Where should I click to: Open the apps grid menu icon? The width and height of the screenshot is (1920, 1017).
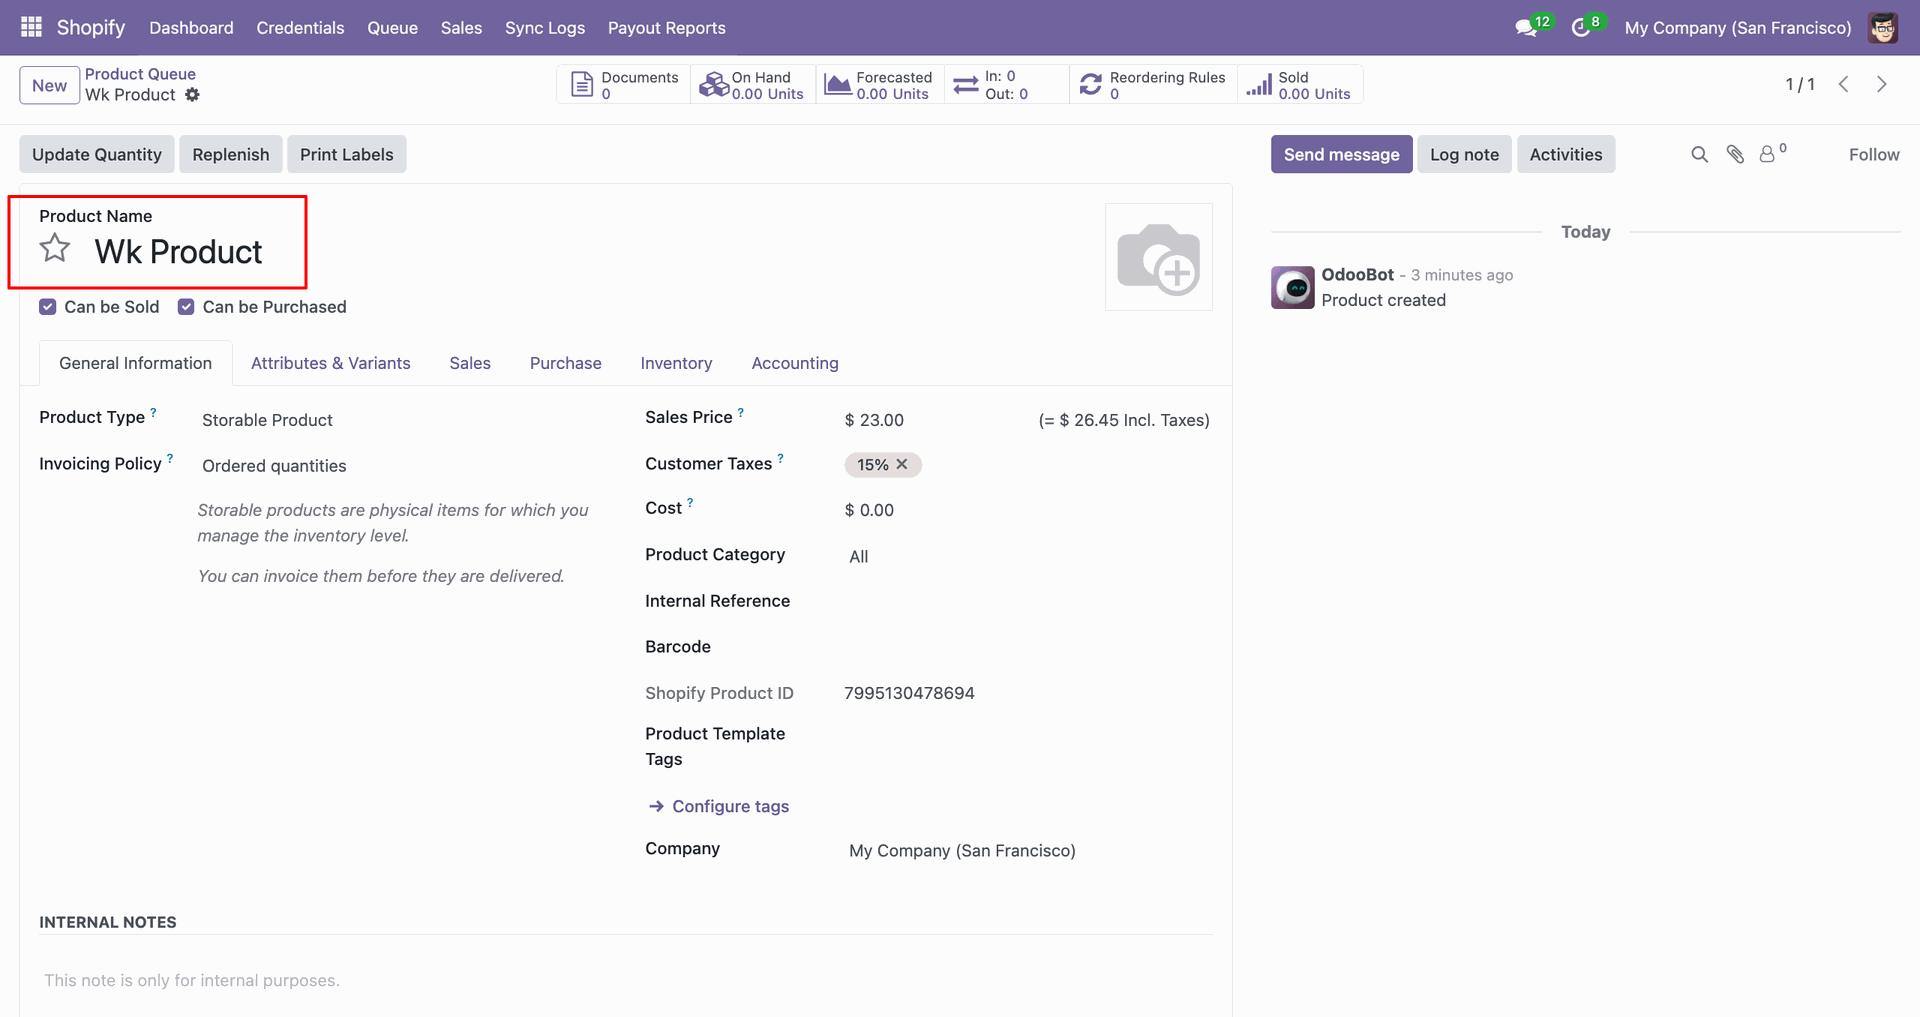click(x=31, y=27)
